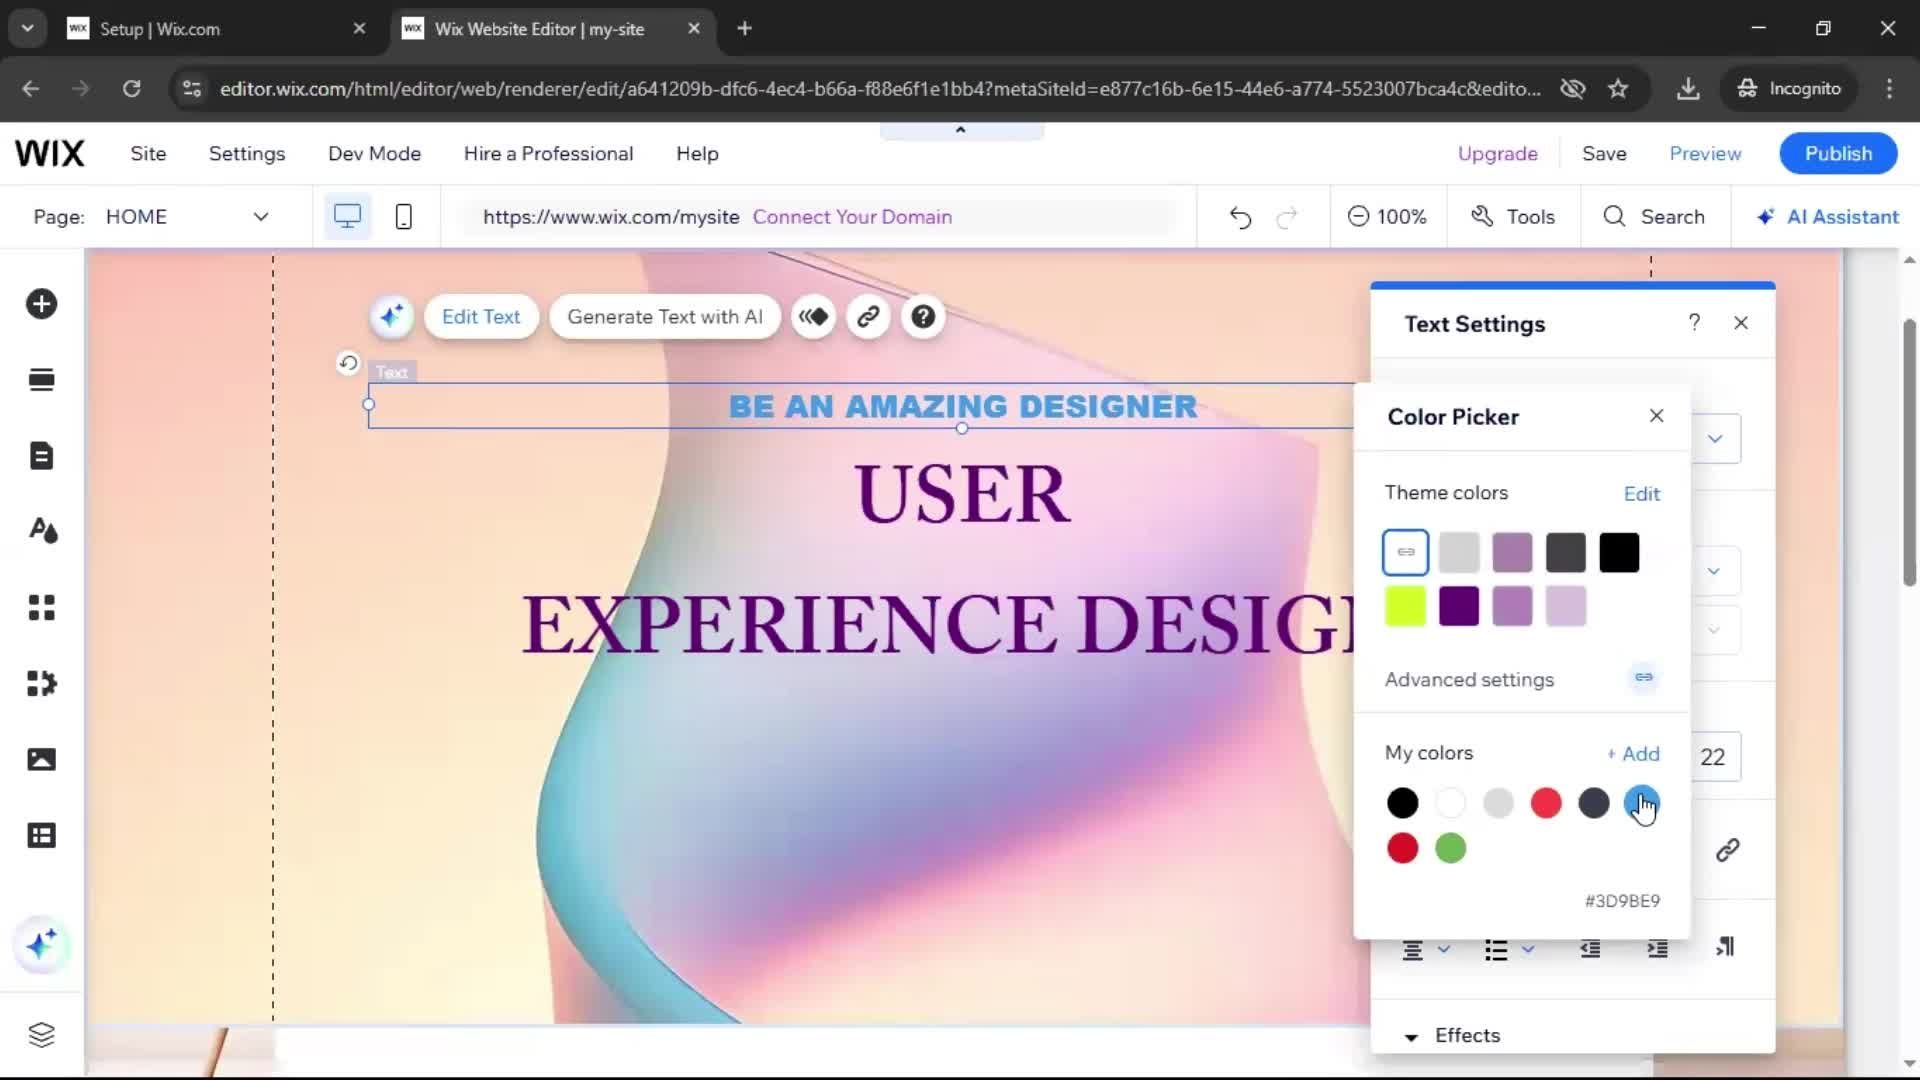Switch to mobile view icon
This screenshot has width=1920, height=1080.
pos(403,216)
